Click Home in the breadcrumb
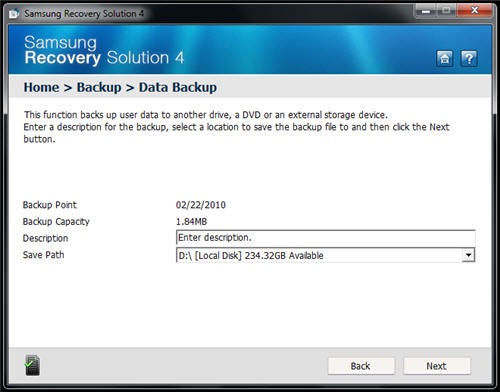 tap(41, 87)
